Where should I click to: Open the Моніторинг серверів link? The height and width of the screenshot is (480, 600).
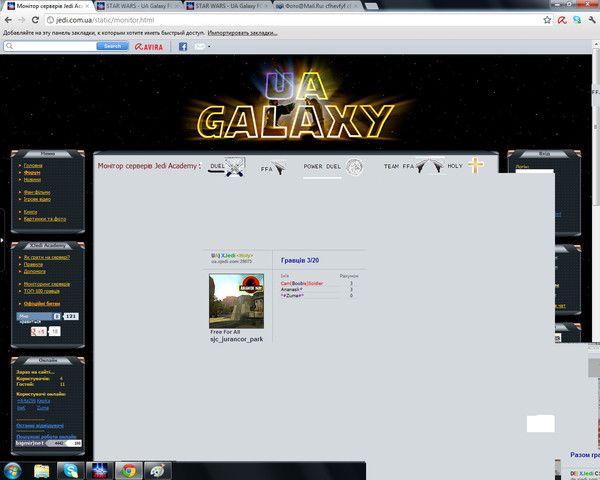pos(47,284)
